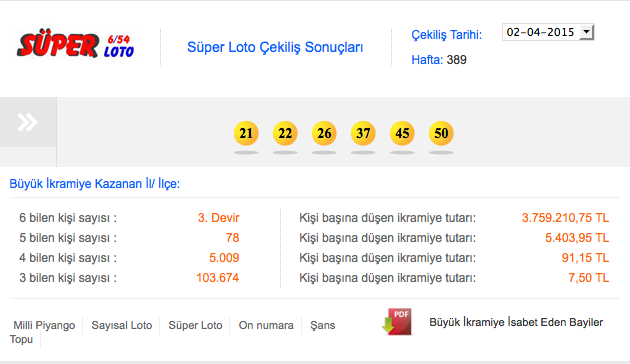Click the 3.759.210,75 TL prize amount
This screenshot has height=364, width=630.
coord(565,218)
